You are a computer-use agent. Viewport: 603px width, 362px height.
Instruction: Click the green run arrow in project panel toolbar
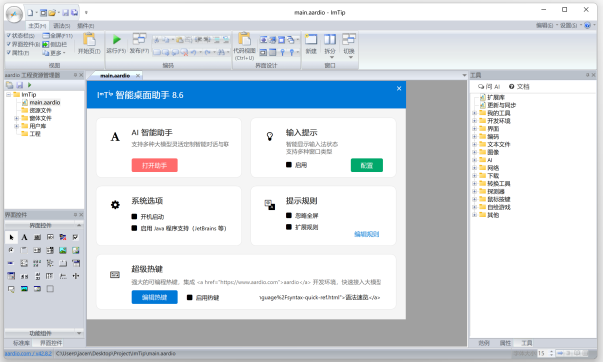tap(30, 85)
